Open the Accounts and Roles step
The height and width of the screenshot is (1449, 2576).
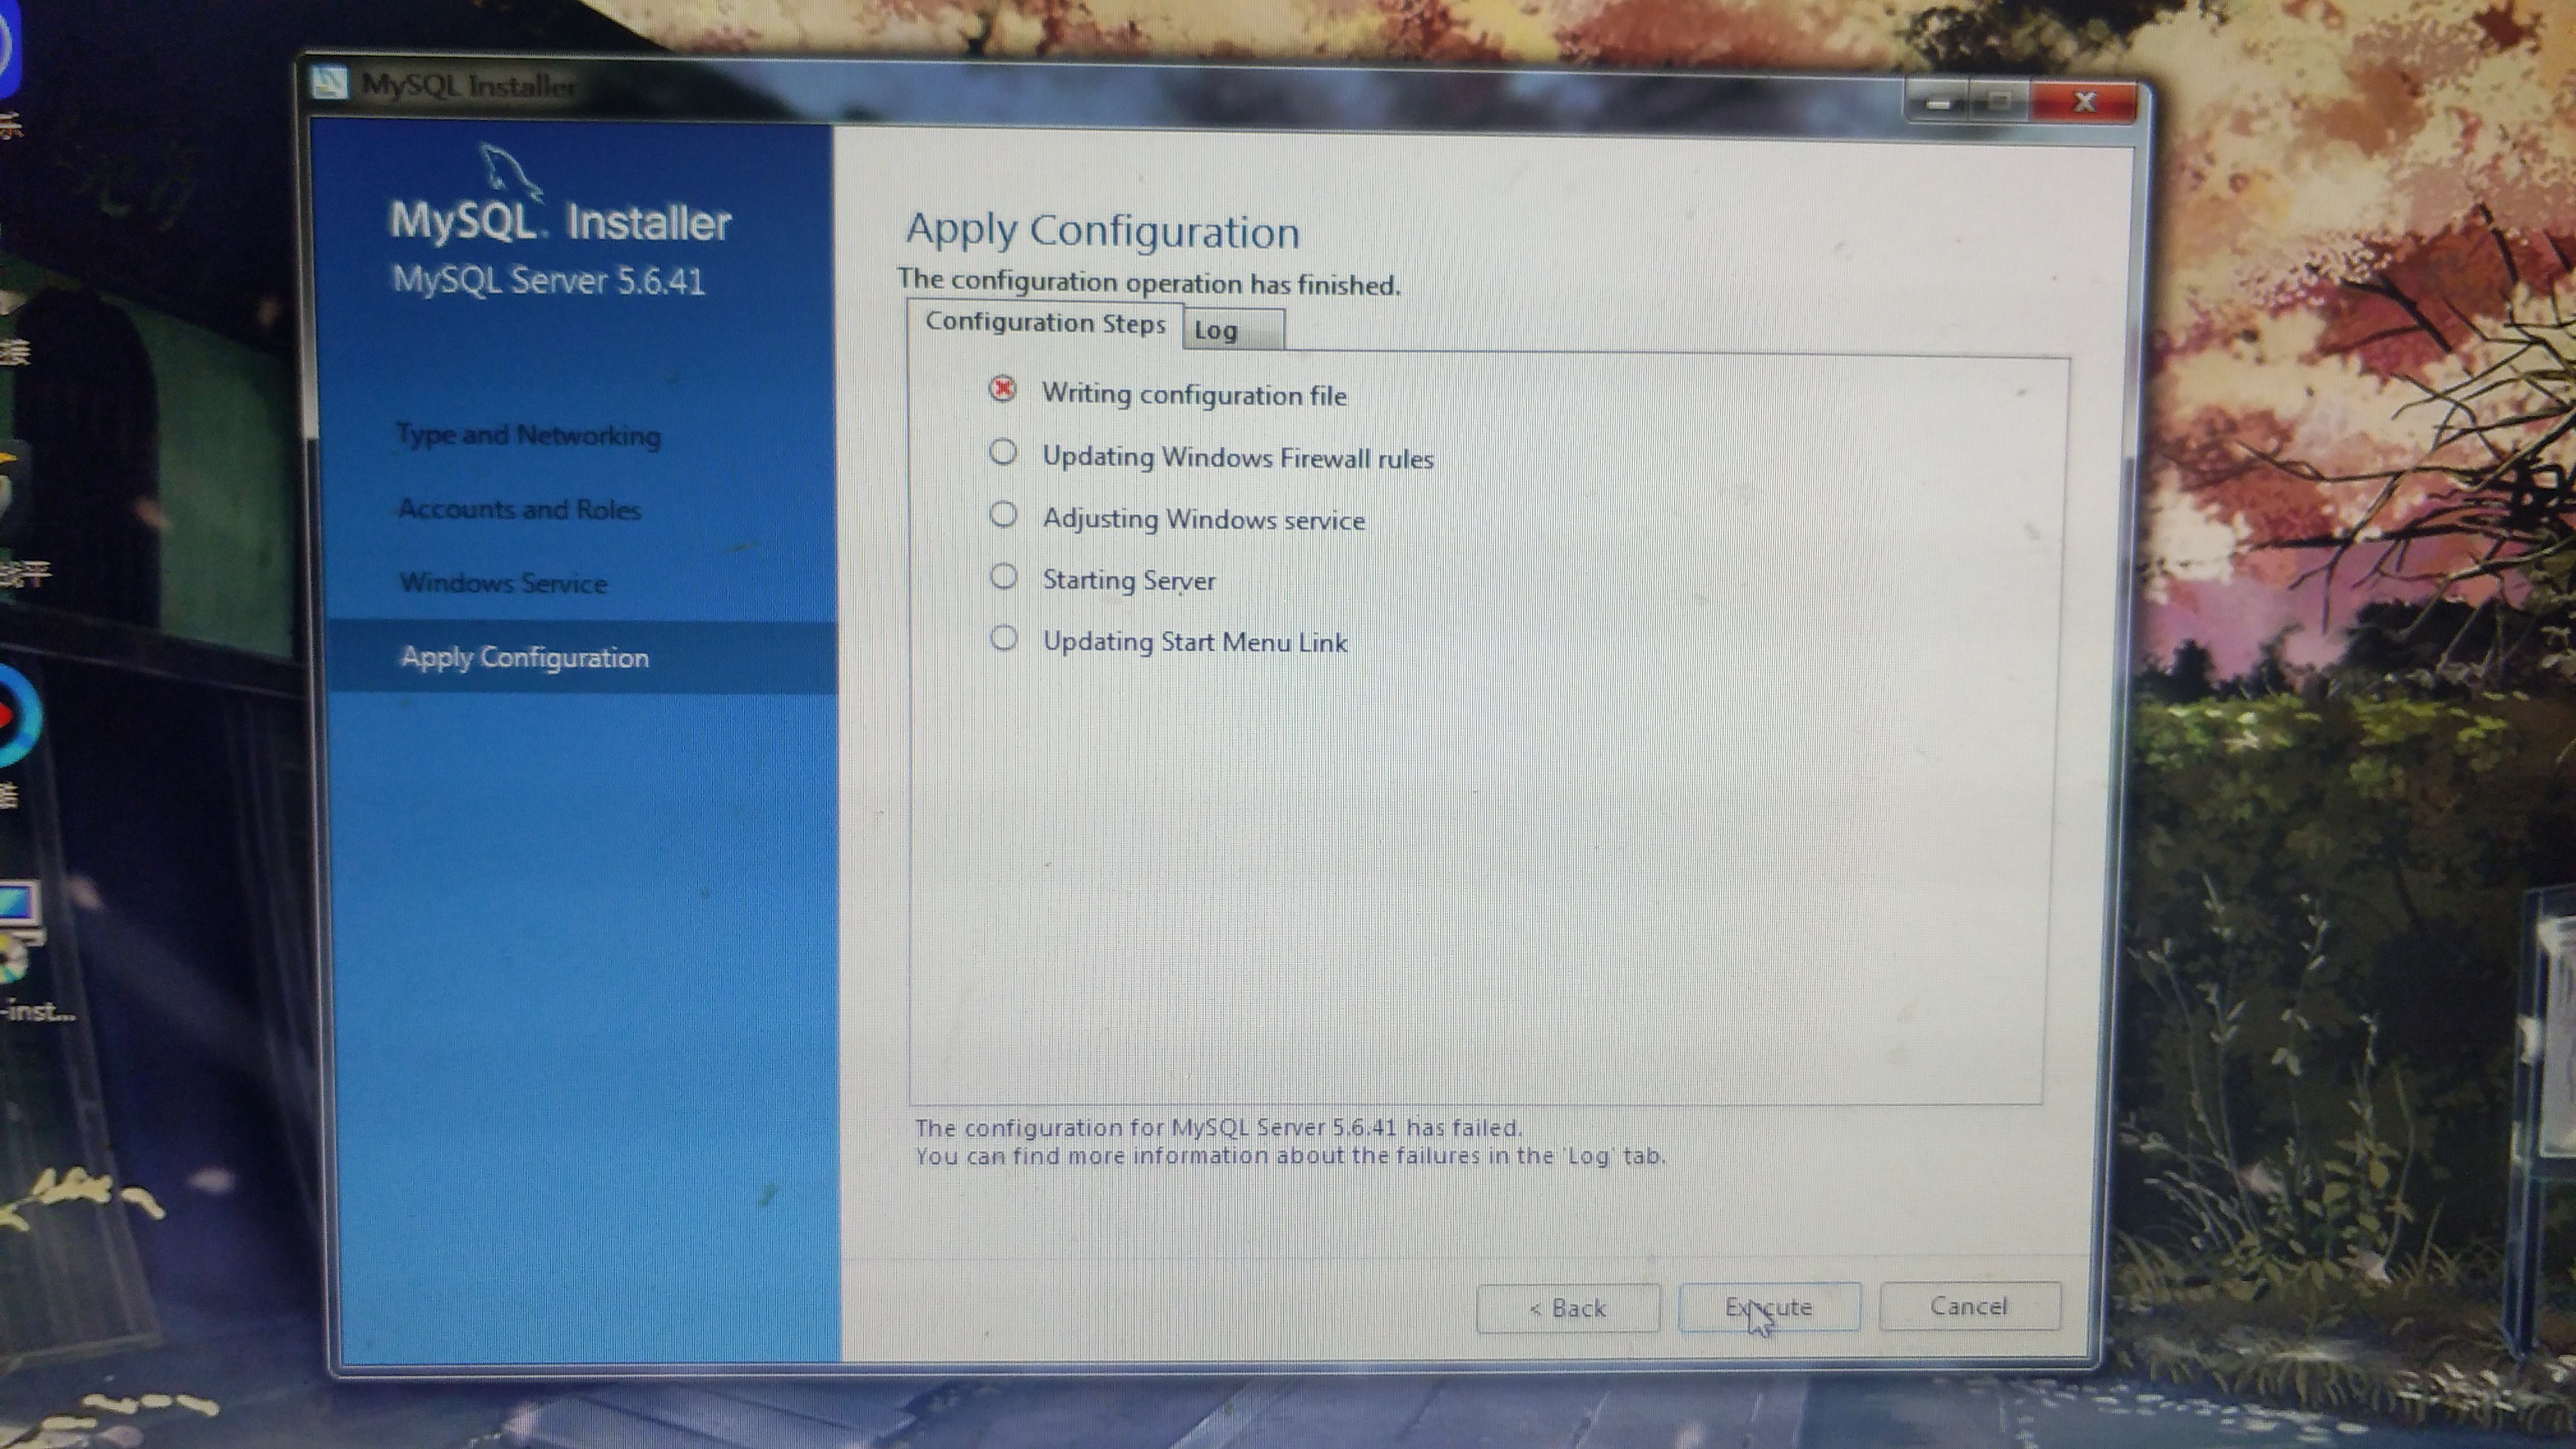tap(519, 509)
